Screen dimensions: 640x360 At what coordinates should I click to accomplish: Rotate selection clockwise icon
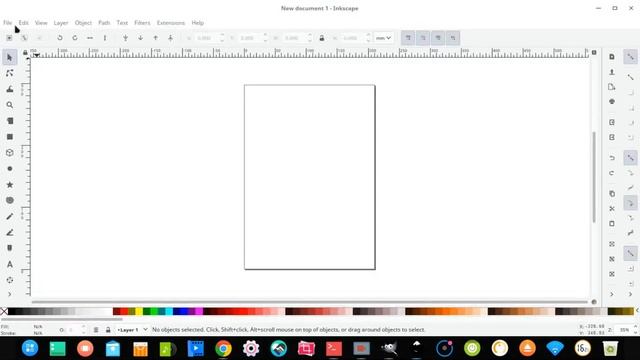click(x=75, y=38)
